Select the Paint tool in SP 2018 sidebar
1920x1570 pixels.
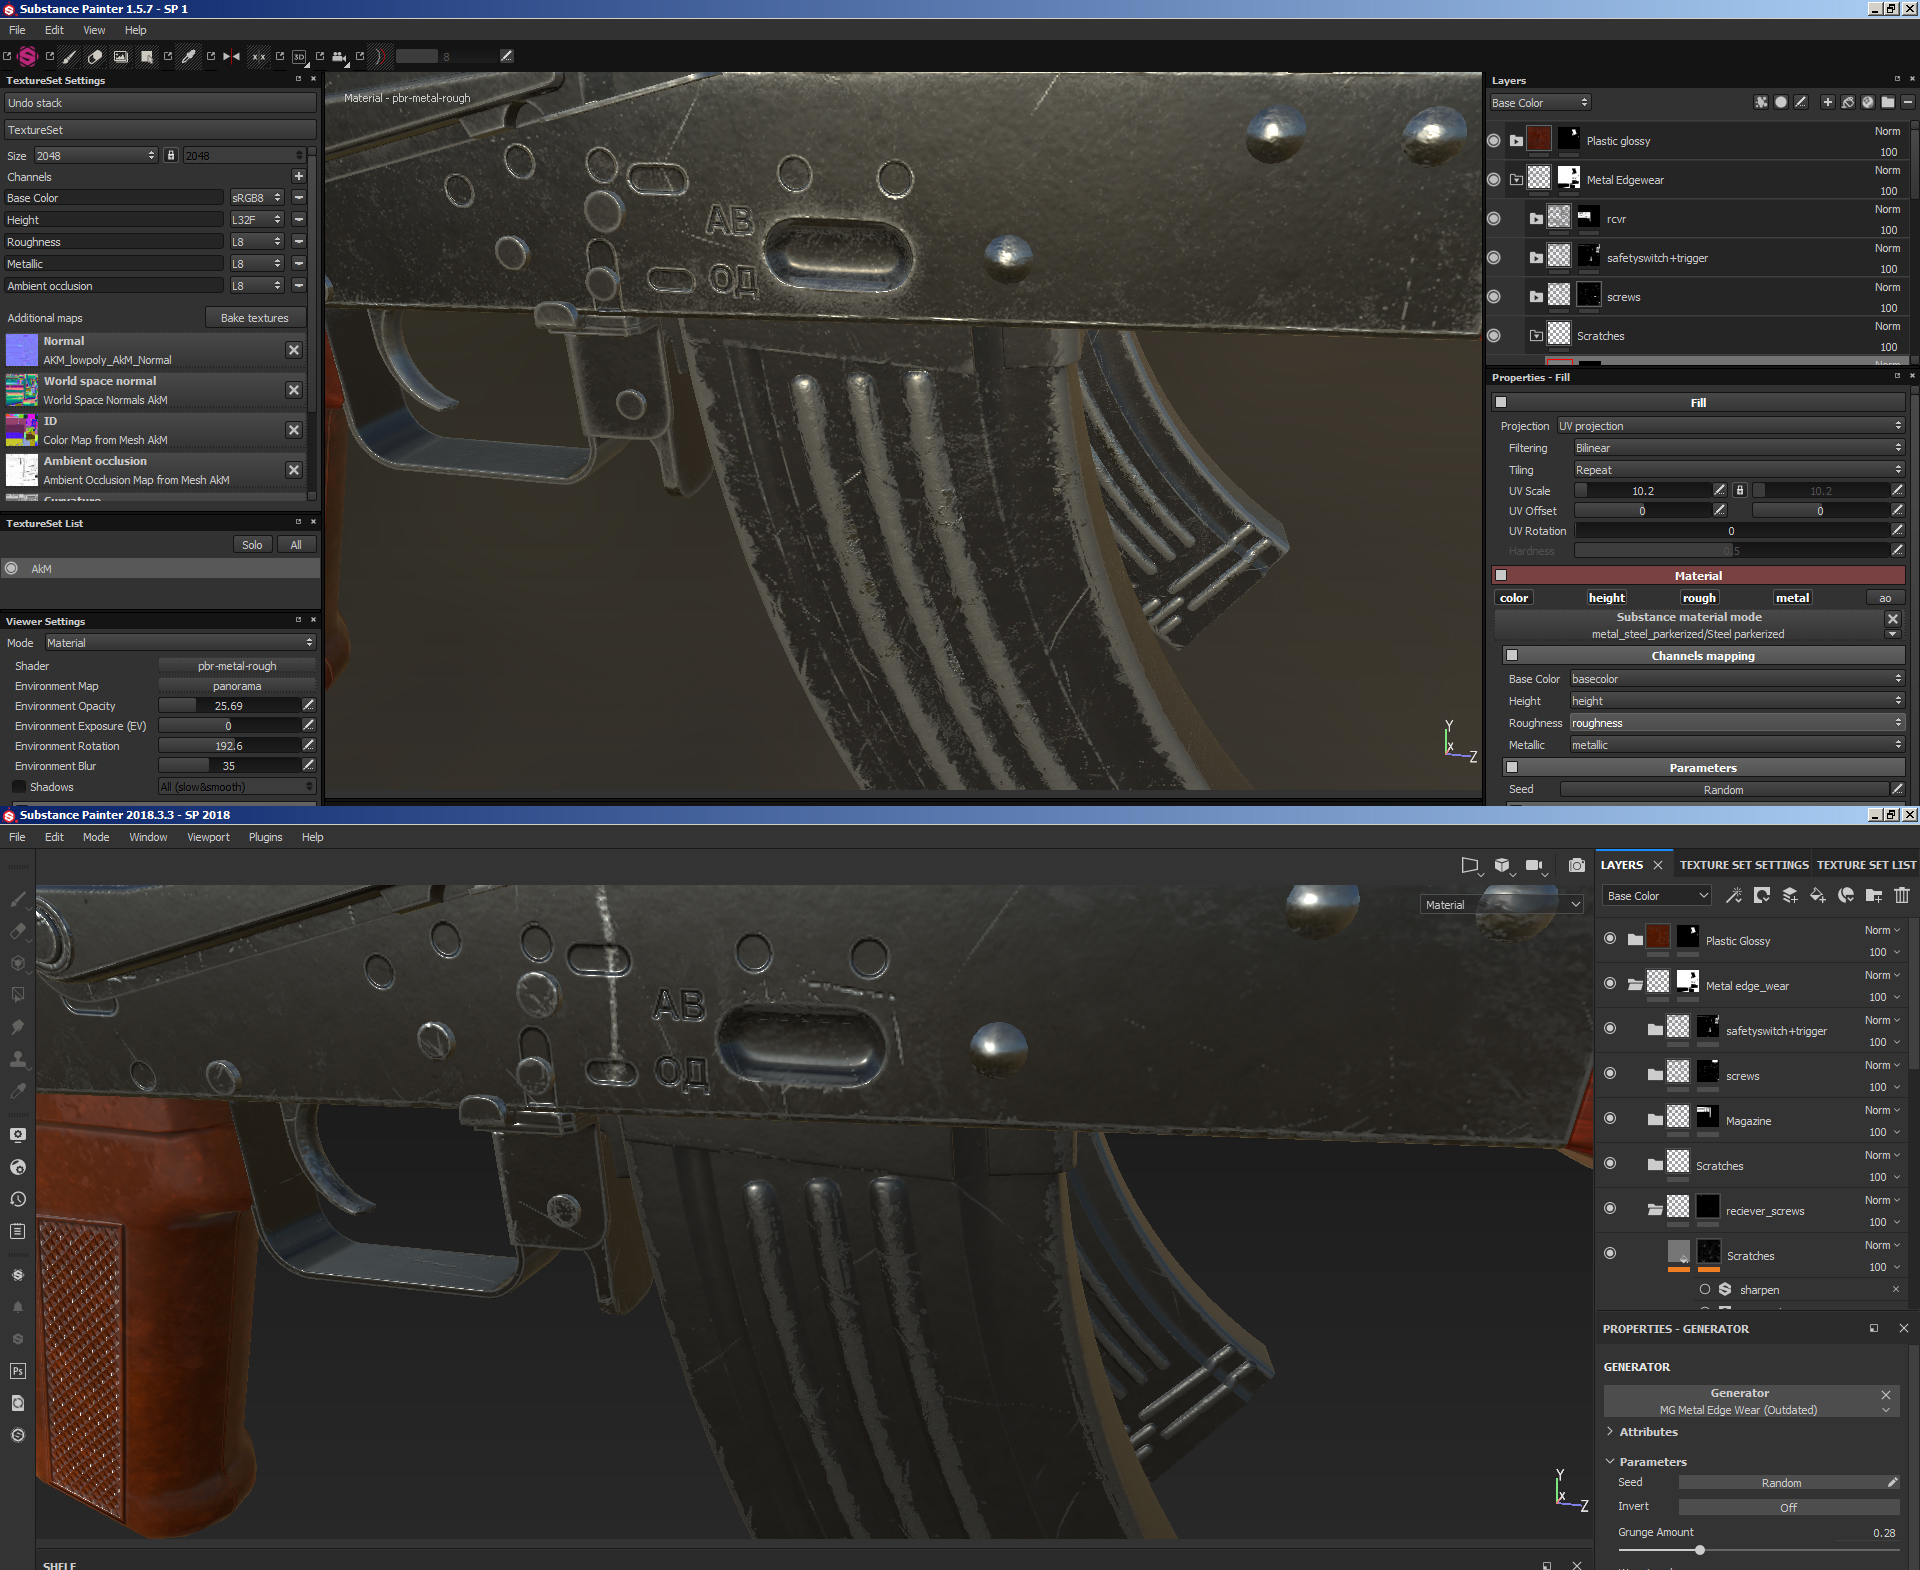18,899
